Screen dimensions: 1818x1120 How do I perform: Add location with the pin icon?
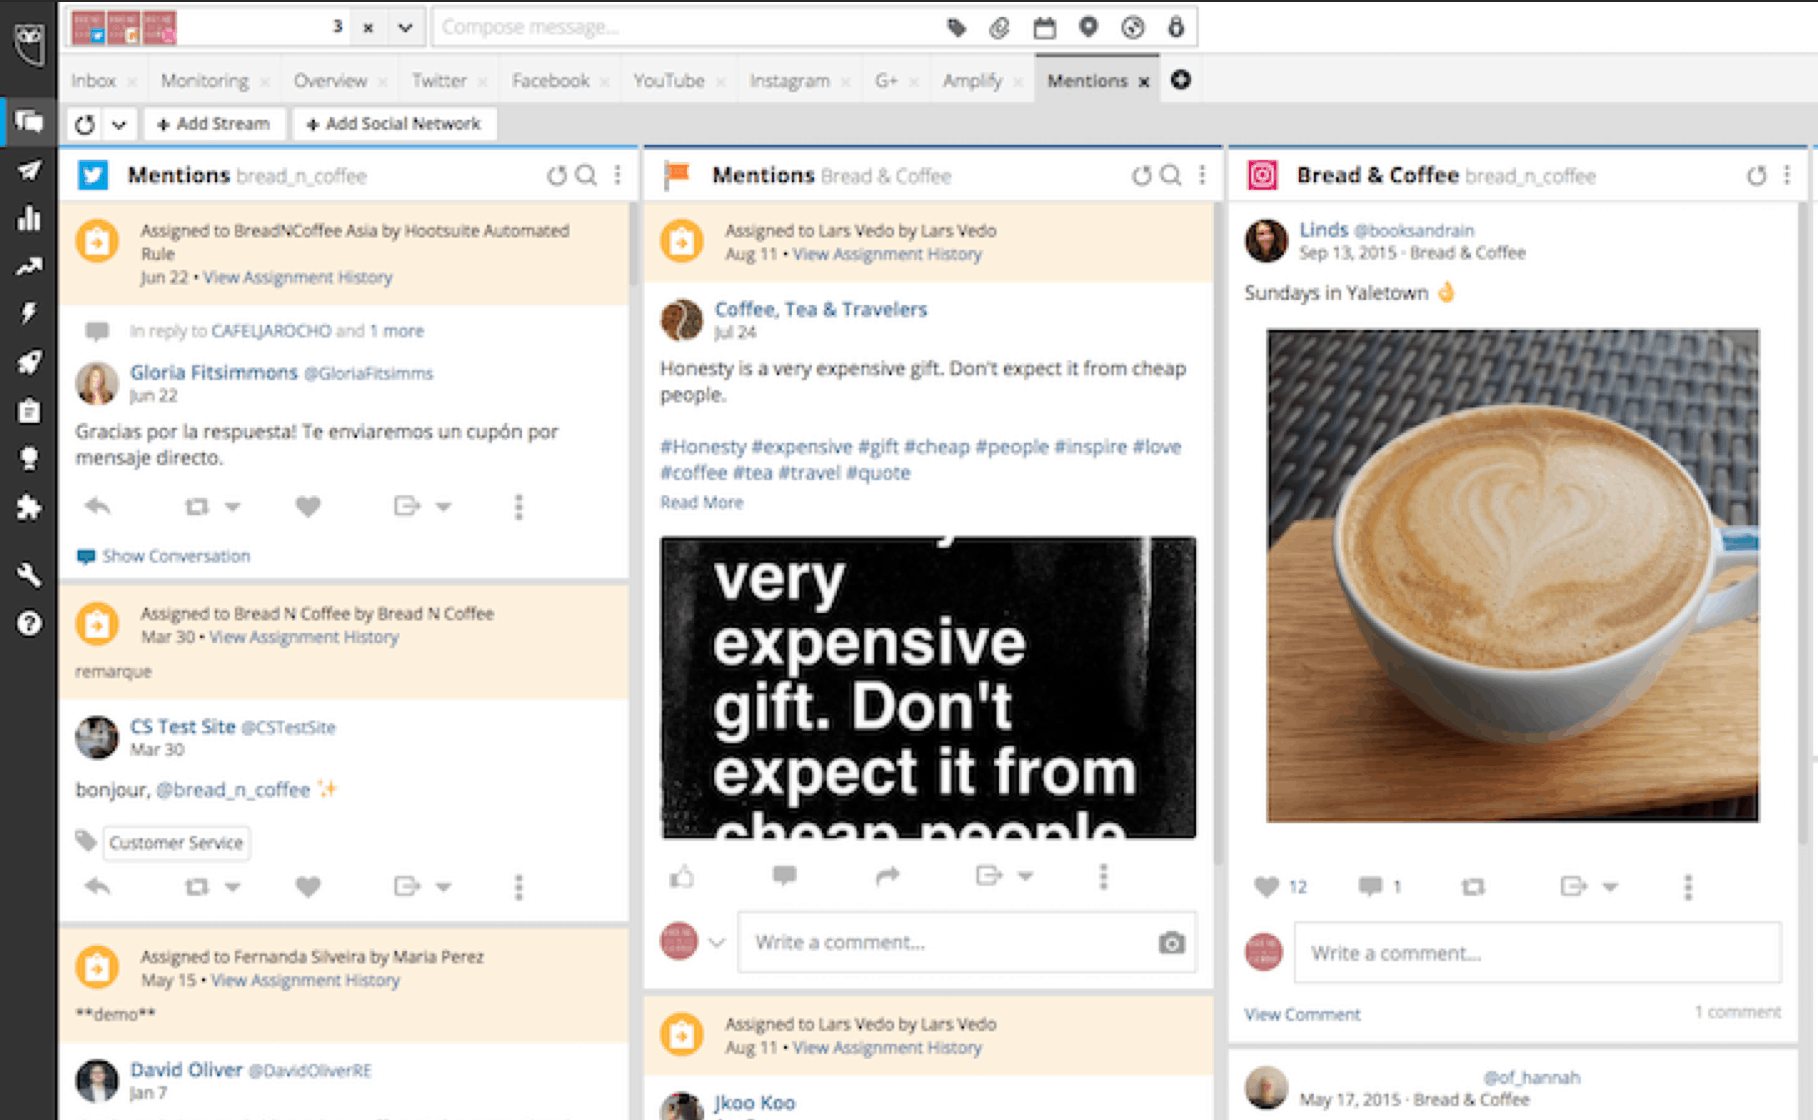point(1088,27)
